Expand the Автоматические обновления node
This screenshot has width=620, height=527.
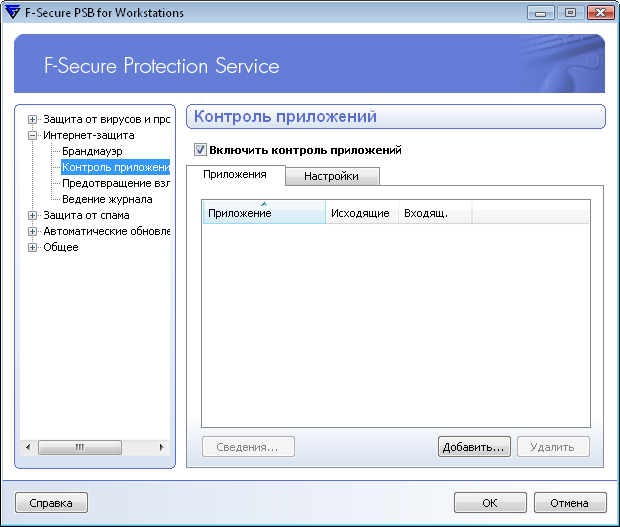pyautogui.click(x=32, y=231)
